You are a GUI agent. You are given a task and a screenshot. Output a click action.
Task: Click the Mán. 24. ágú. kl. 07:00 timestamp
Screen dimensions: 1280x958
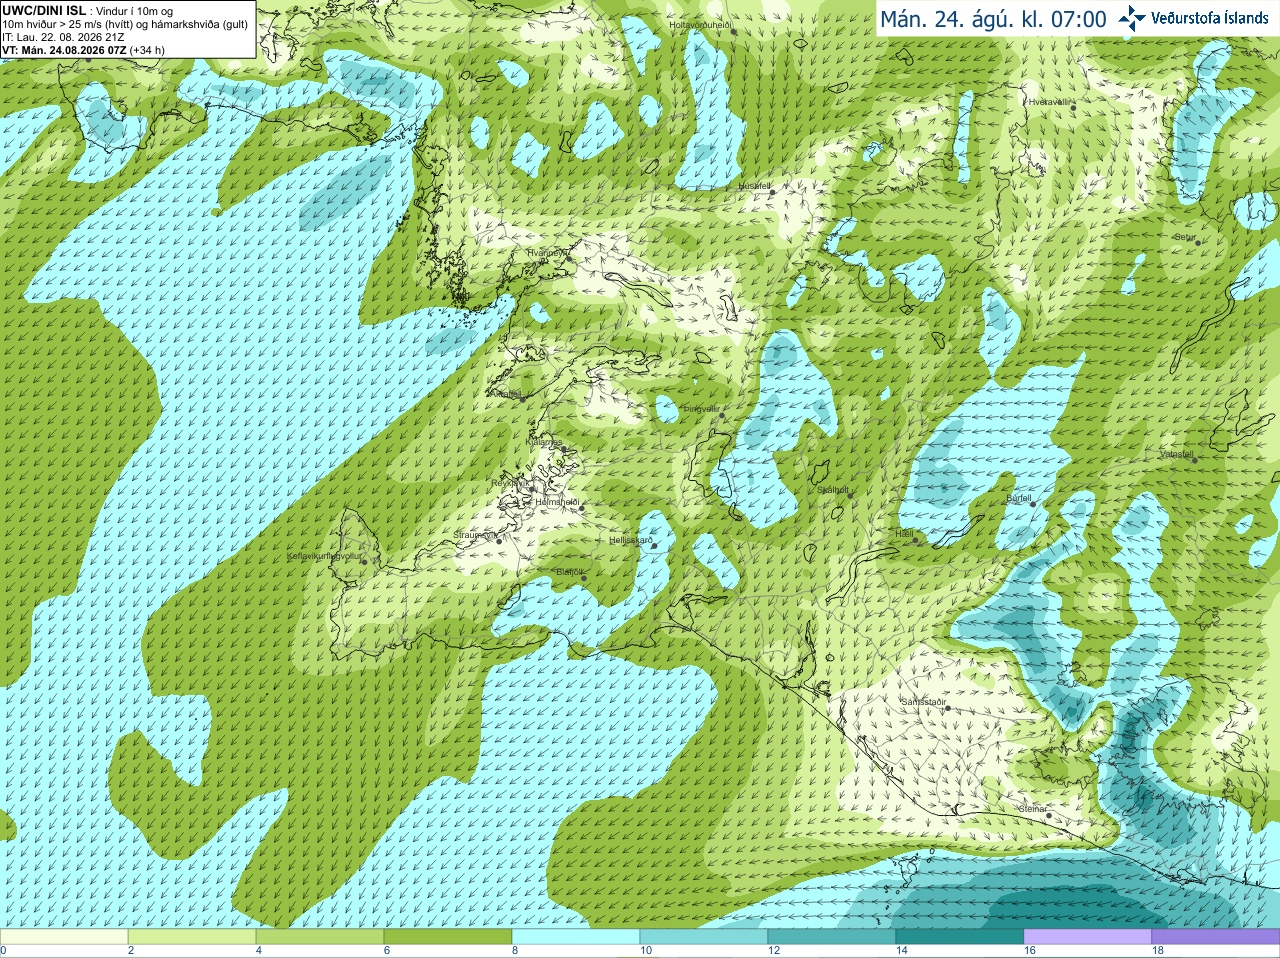(993, 19)
